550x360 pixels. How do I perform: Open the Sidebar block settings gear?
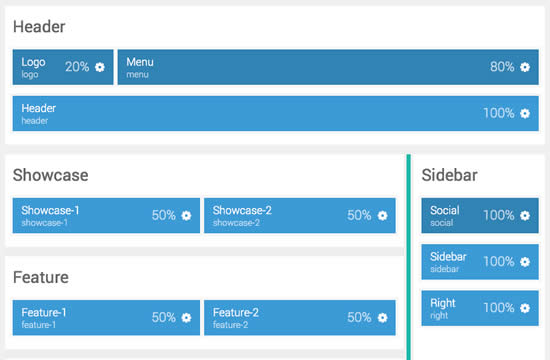(x=525, y=262)
